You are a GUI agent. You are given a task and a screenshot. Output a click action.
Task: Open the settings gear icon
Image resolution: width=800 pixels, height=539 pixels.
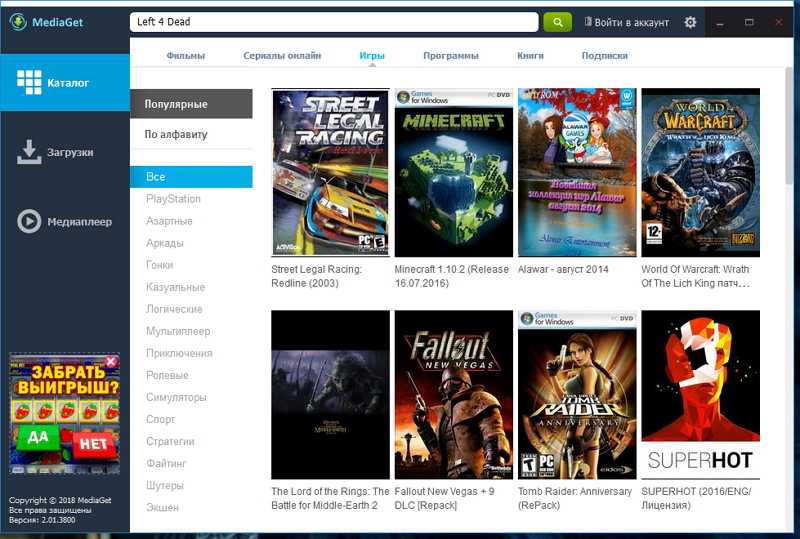[690, 22]
